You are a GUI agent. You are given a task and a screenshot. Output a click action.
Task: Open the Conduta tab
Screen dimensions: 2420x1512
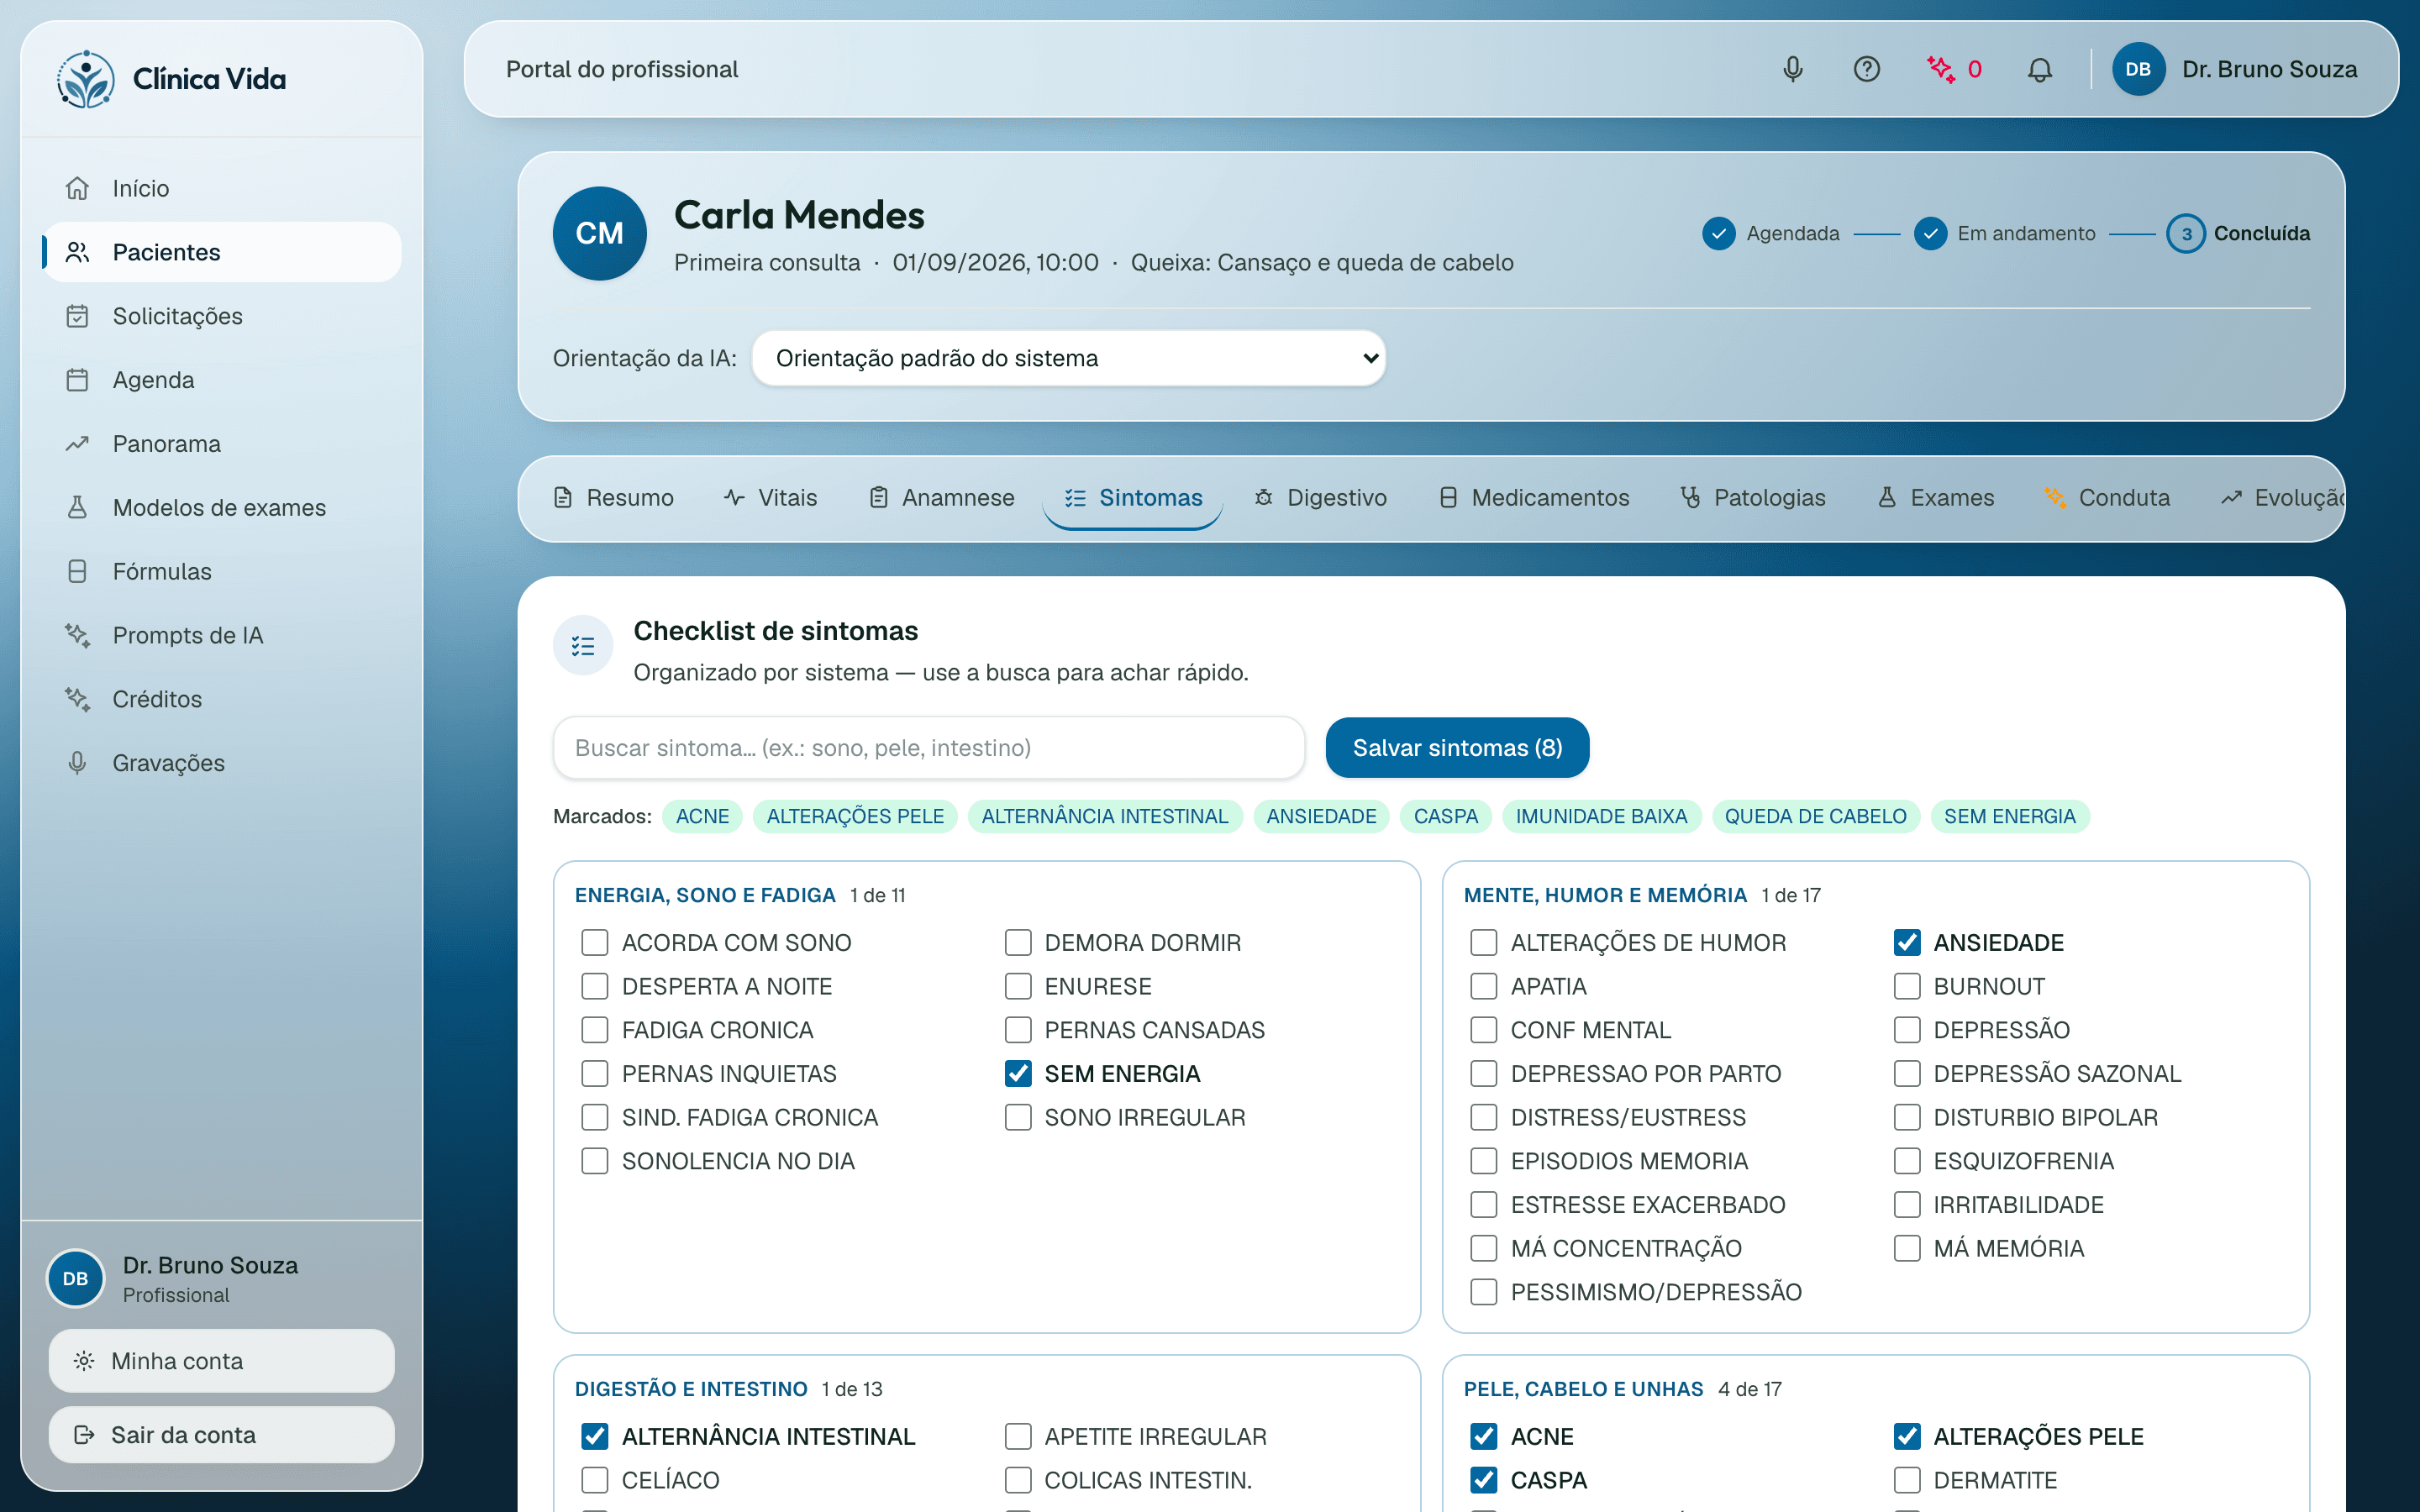[2106, 497]
